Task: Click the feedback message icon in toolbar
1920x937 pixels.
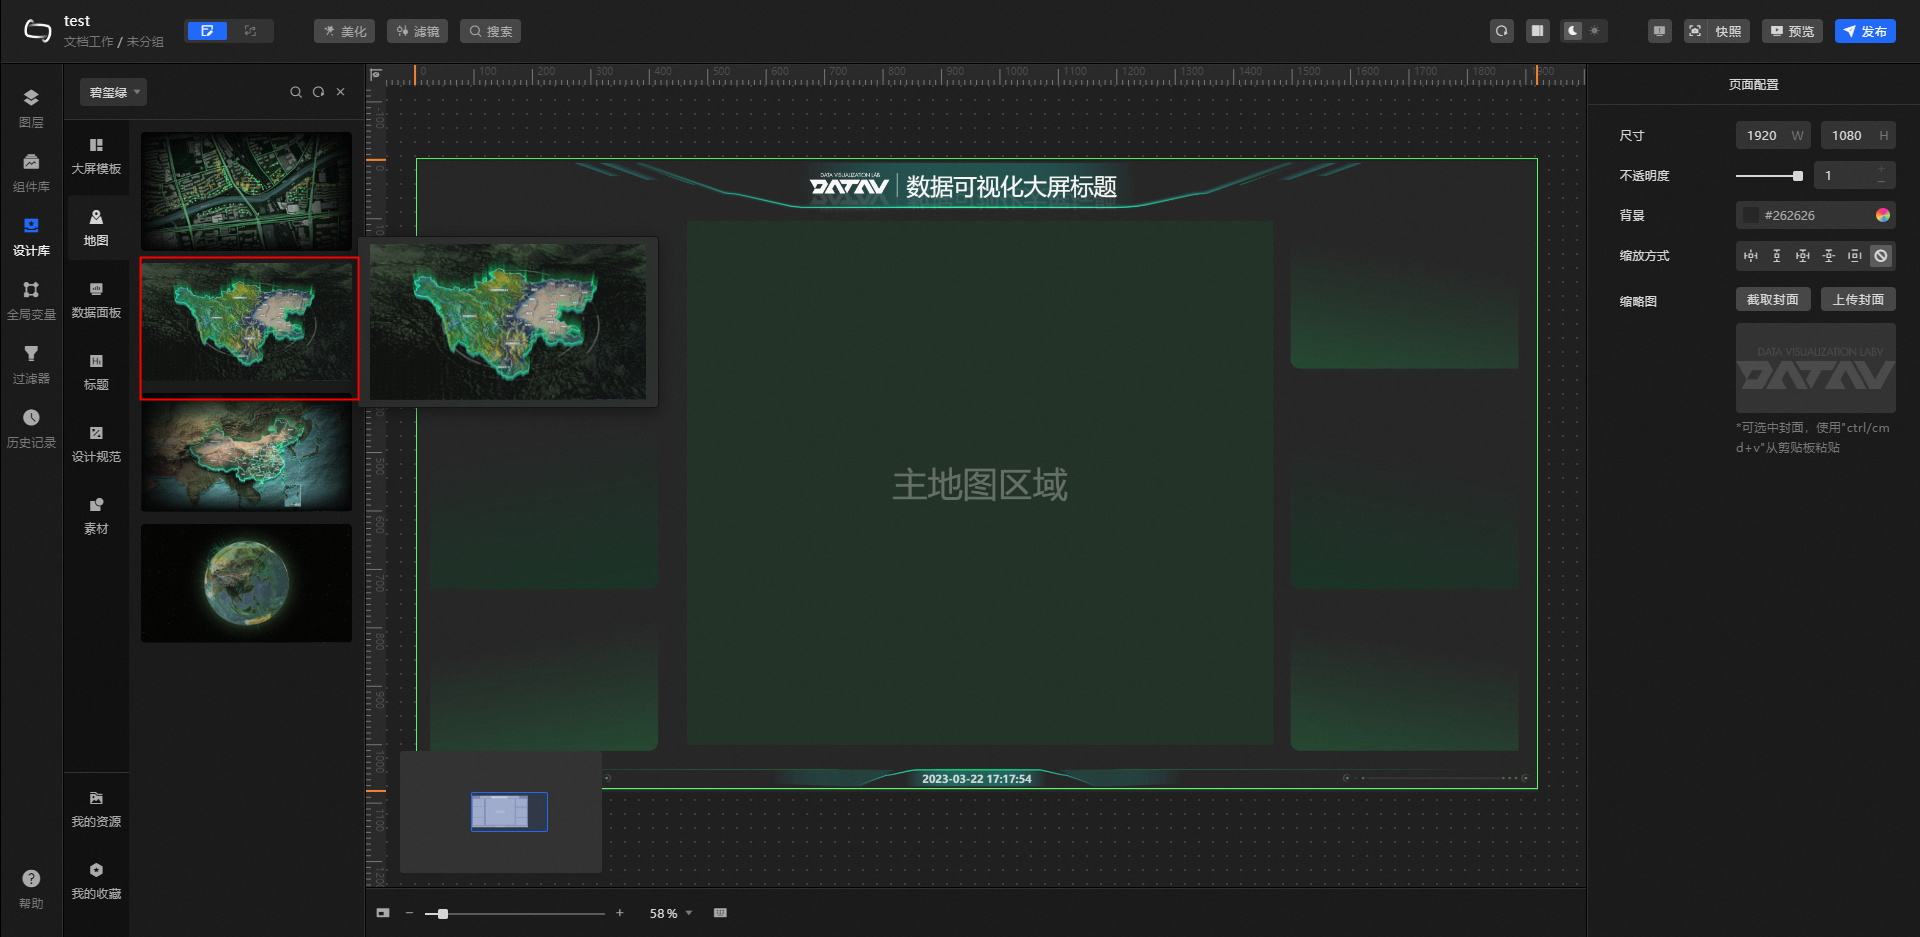Action: pyautogui.click(x=1660, y=31)
